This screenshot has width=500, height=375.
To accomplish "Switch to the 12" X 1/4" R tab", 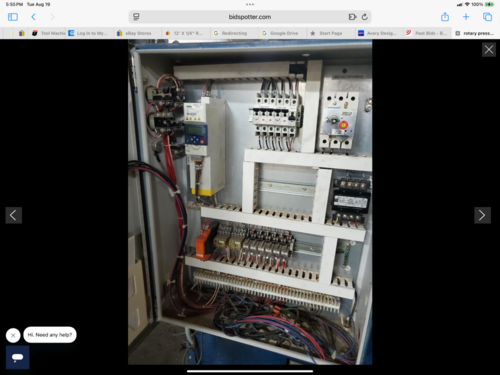I will (x=186, y=33).
